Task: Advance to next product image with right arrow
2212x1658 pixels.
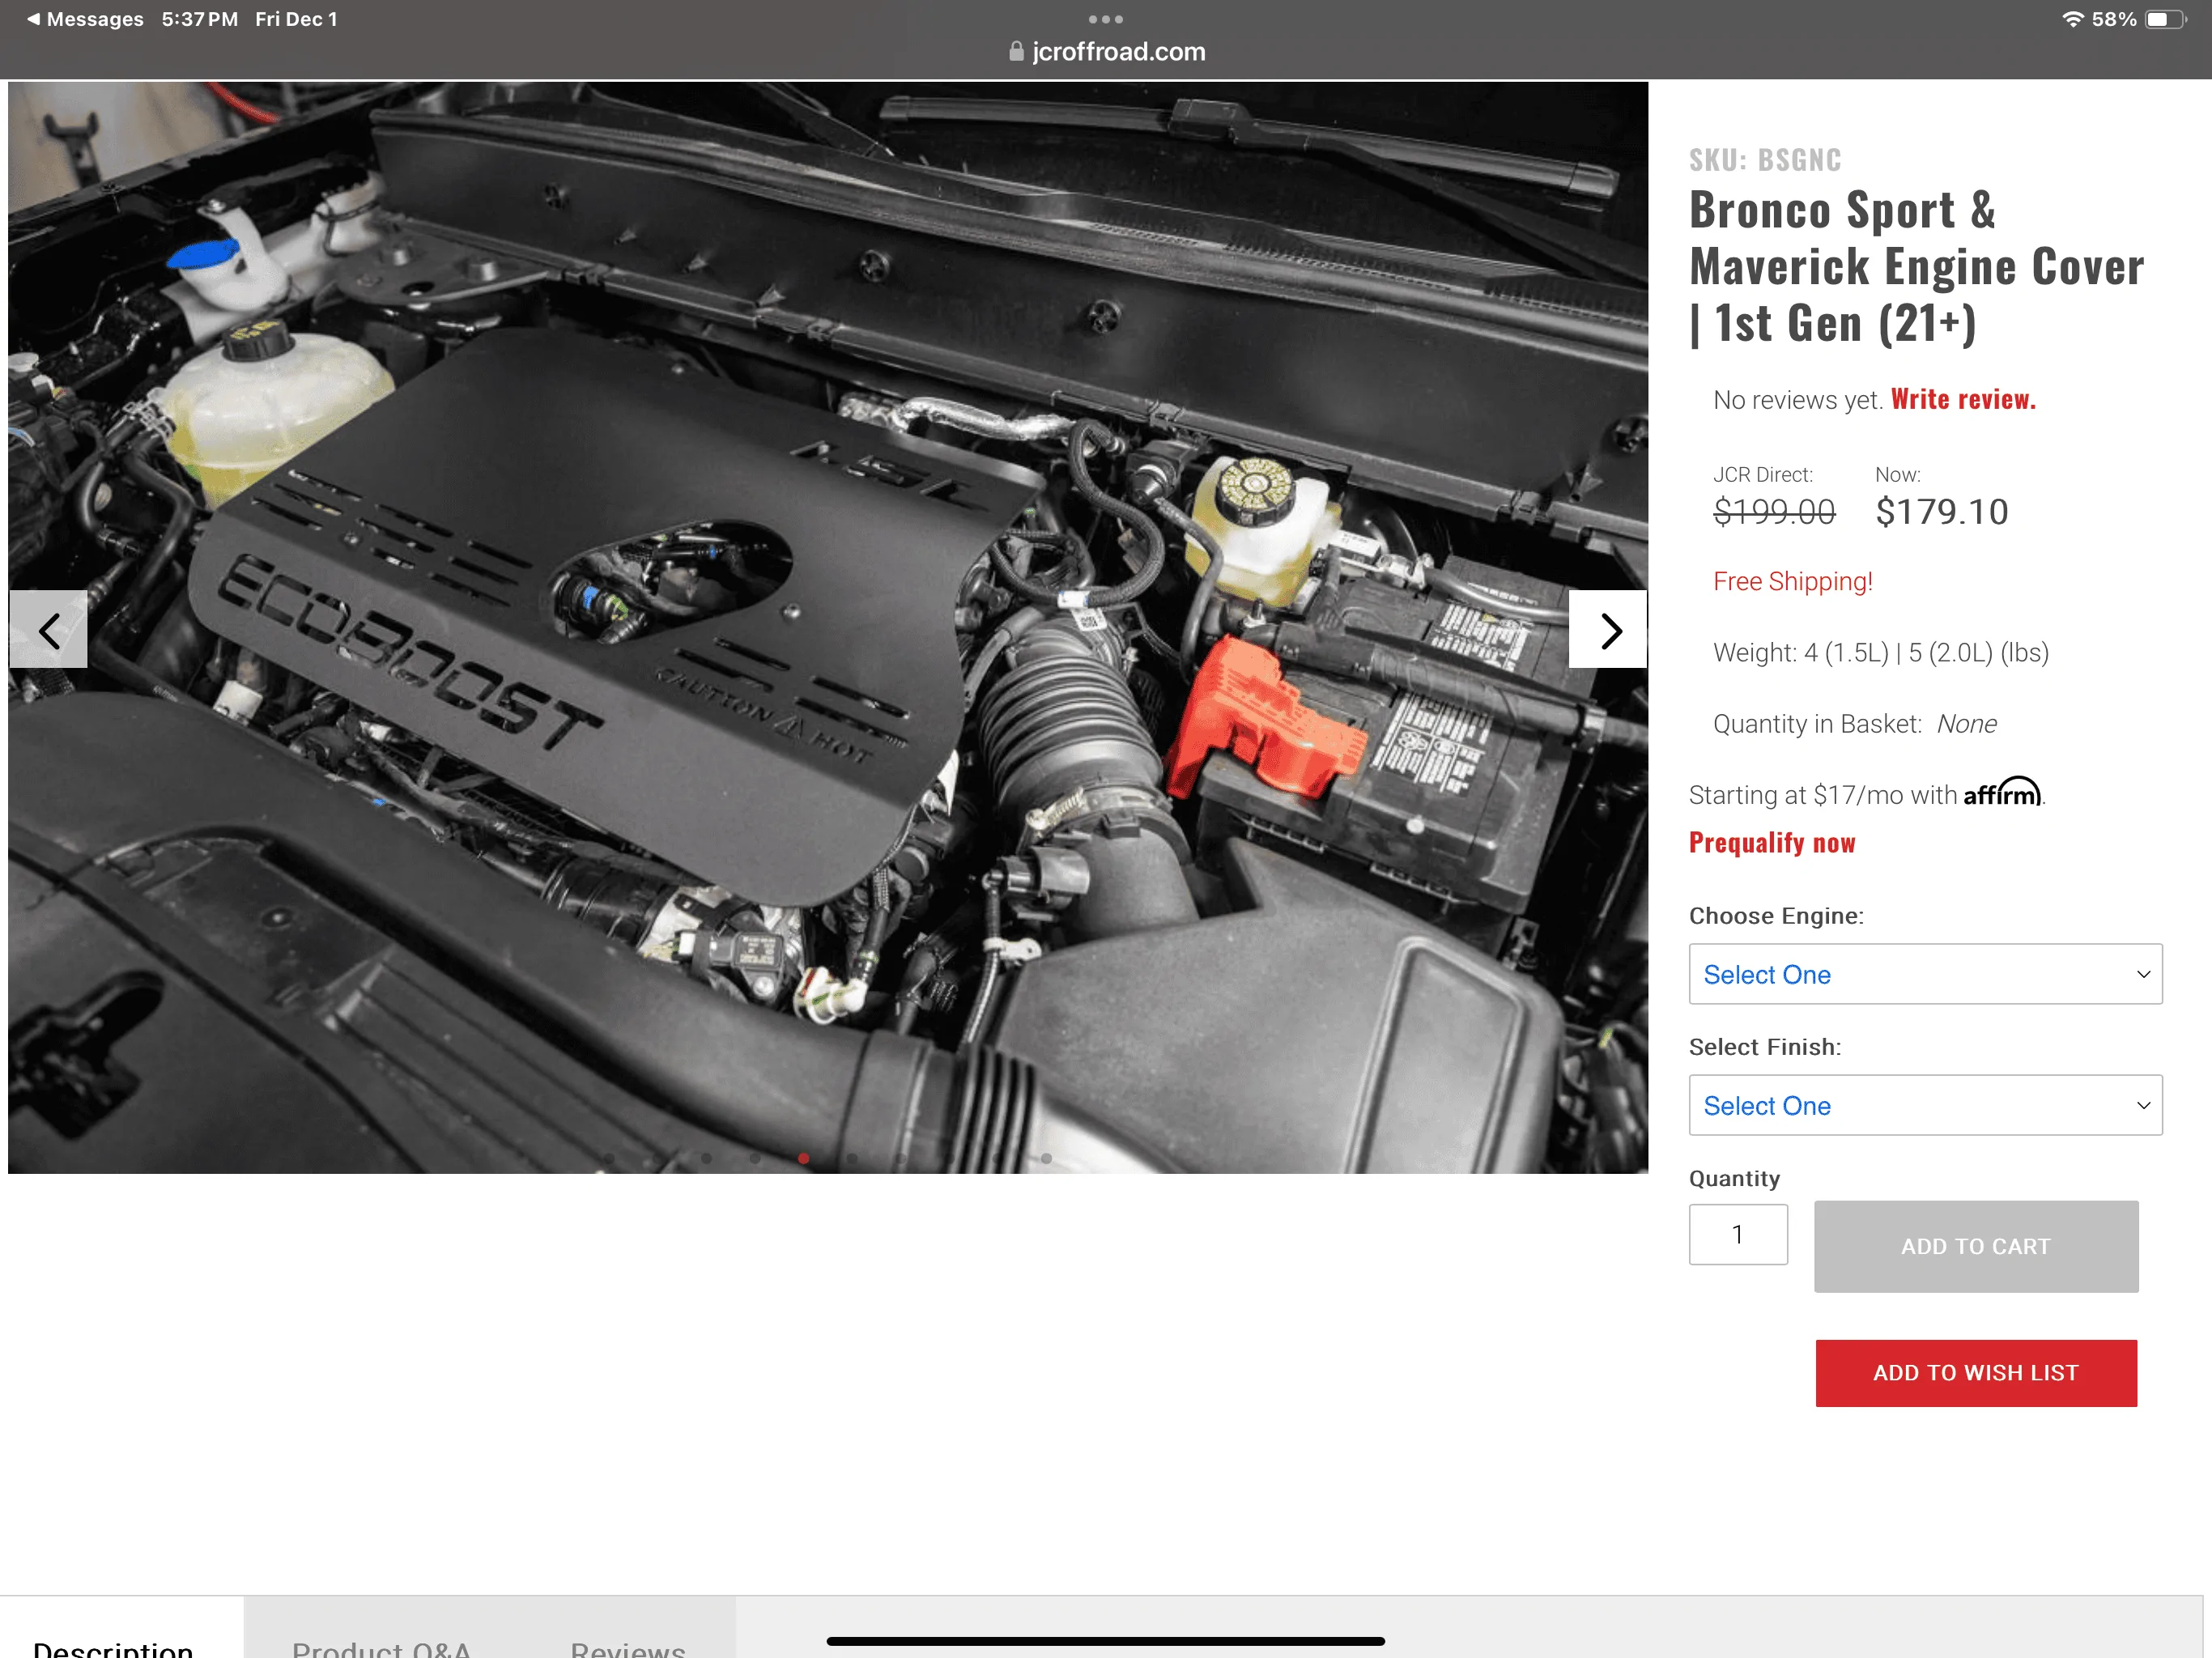Action: [1607, 630]
